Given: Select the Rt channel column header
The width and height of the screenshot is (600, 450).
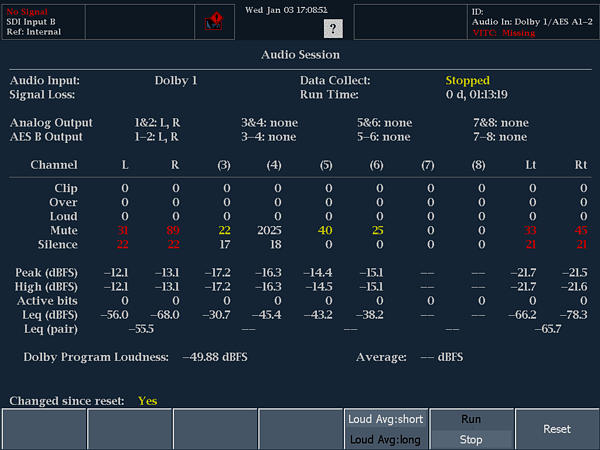Looking at the screenshot, I should 580,164.
